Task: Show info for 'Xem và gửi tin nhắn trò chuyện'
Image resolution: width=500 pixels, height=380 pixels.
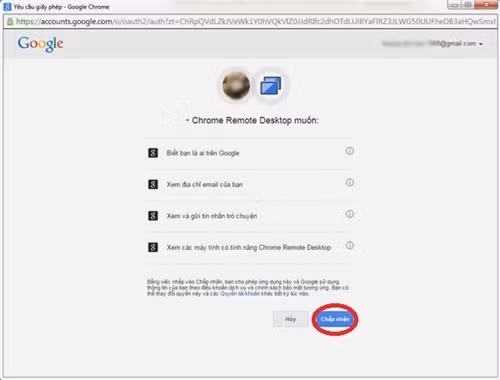Action: [350, 214]
